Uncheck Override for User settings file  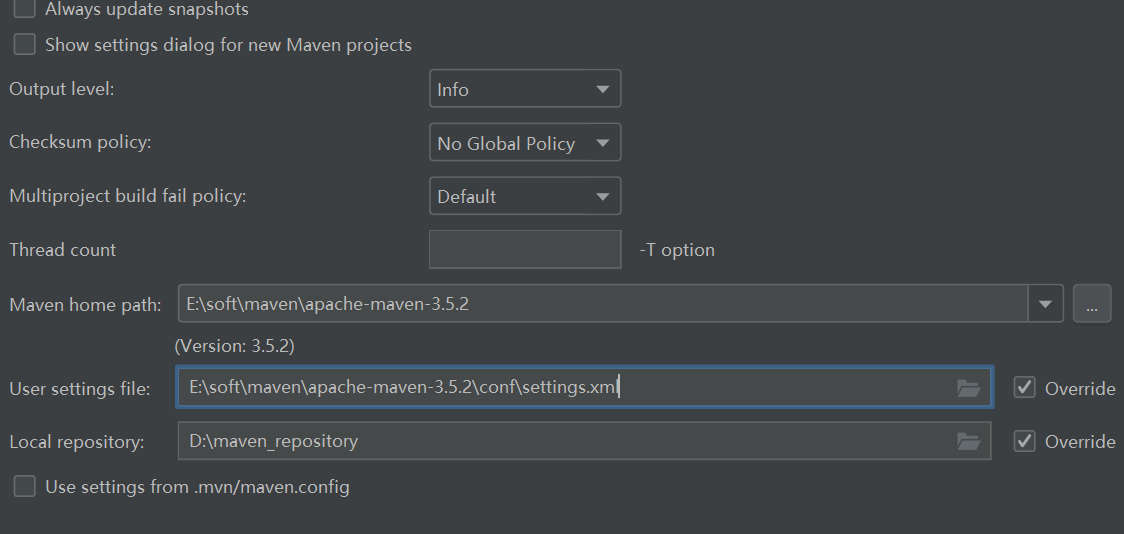click(1024, 388)
